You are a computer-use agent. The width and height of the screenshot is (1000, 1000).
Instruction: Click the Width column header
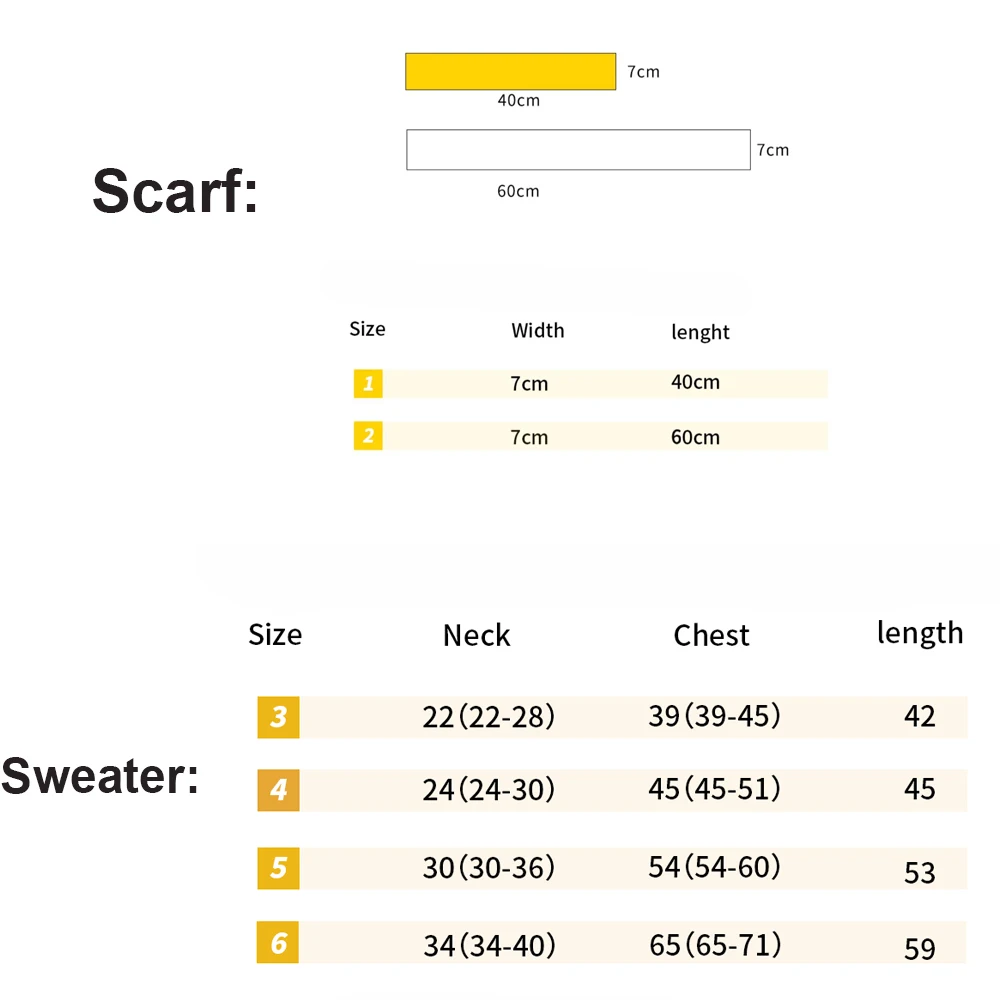pos(537,331)
